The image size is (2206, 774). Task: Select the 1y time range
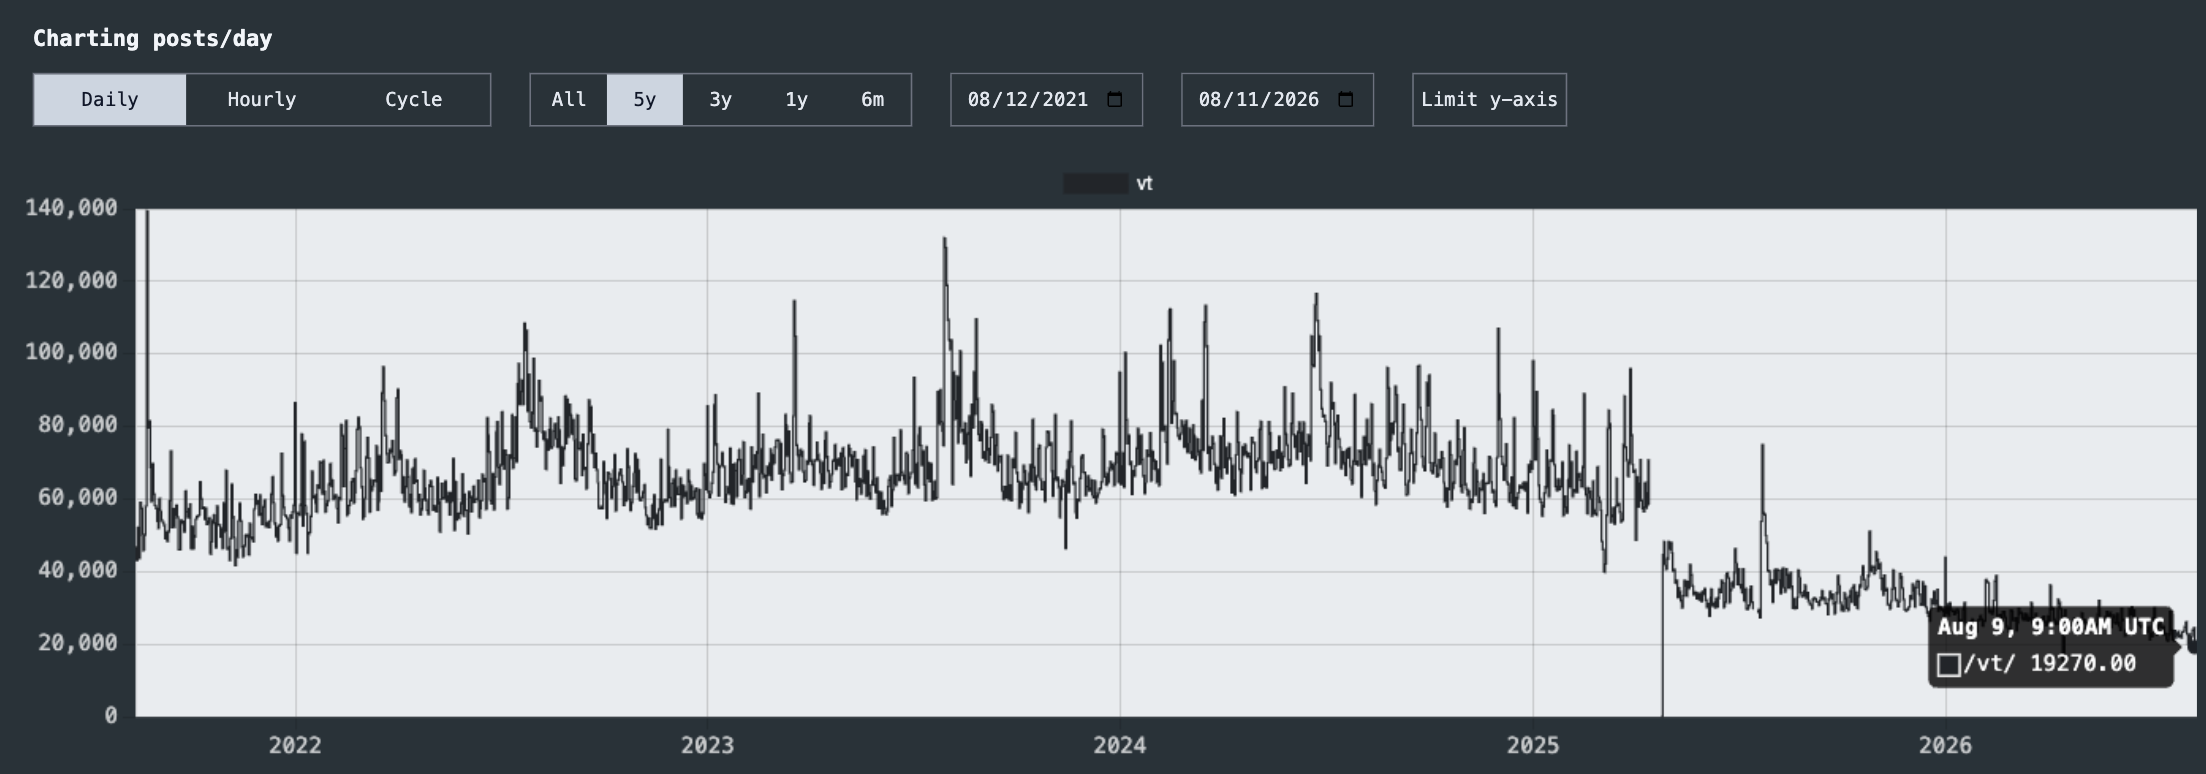pos(797,100)
